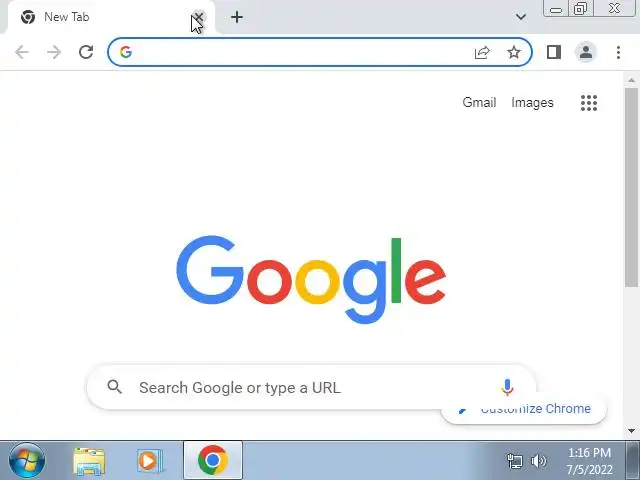The image size is (640, 480).
Task: Bookmark this tab with the star icon
Action: pos(513,52)
